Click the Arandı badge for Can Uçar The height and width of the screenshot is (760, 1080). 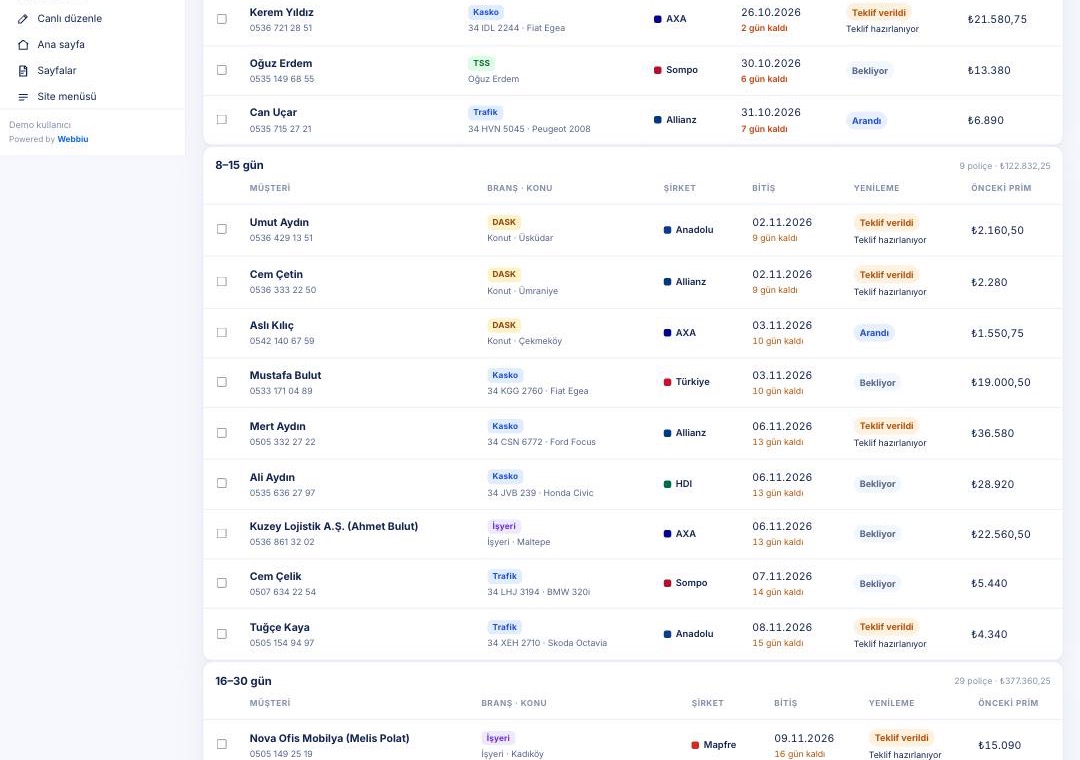tap(866, 121)
